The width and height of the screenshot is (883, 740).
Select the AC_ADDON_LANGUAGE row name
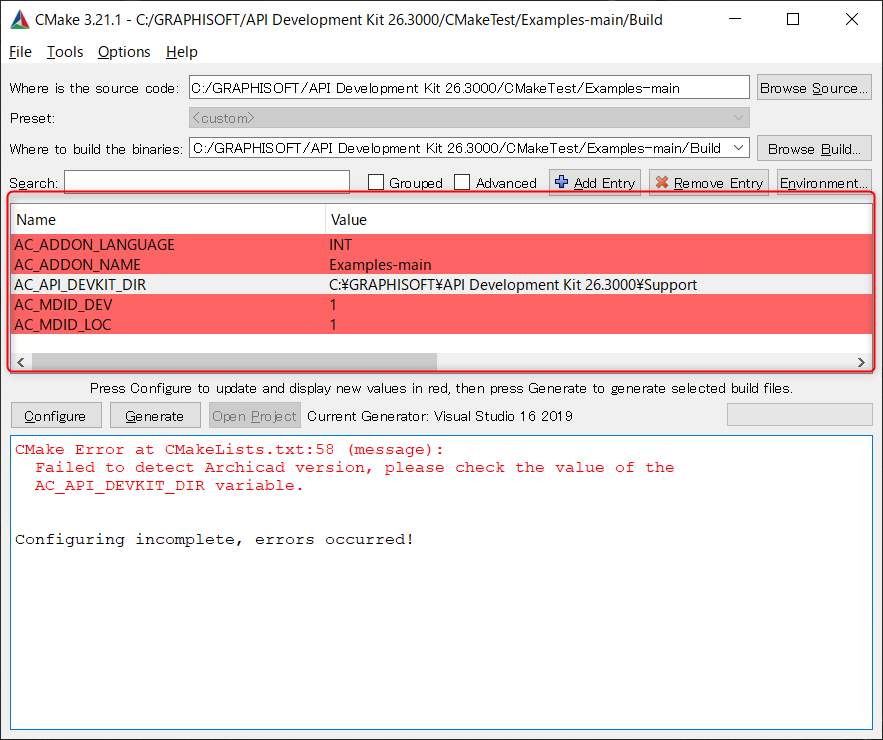click(x=94, y=244)
